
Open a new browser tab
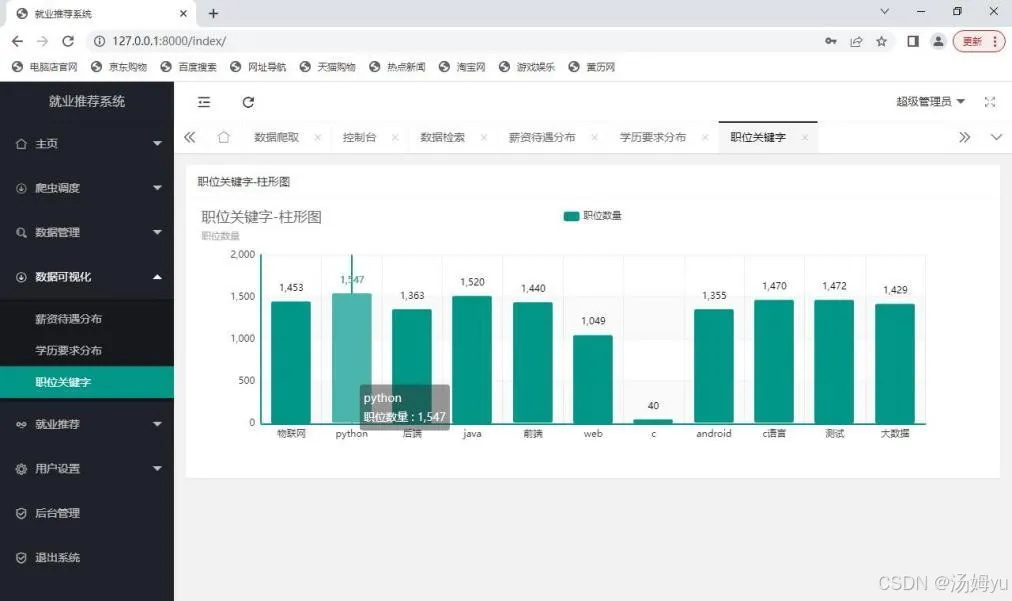(214, 13)
